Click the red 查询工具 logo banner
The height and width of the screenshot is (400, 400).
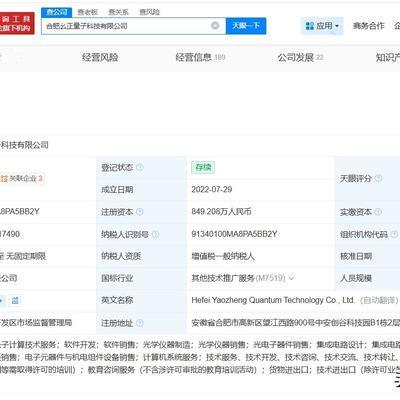(17, 23)
